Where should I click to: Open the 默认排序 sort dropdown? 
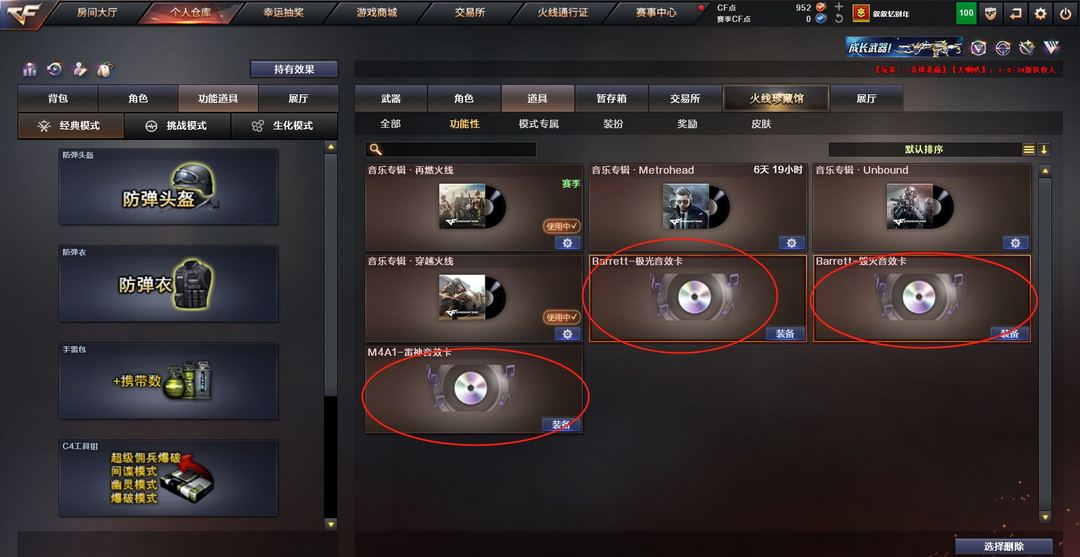(924, 149)
